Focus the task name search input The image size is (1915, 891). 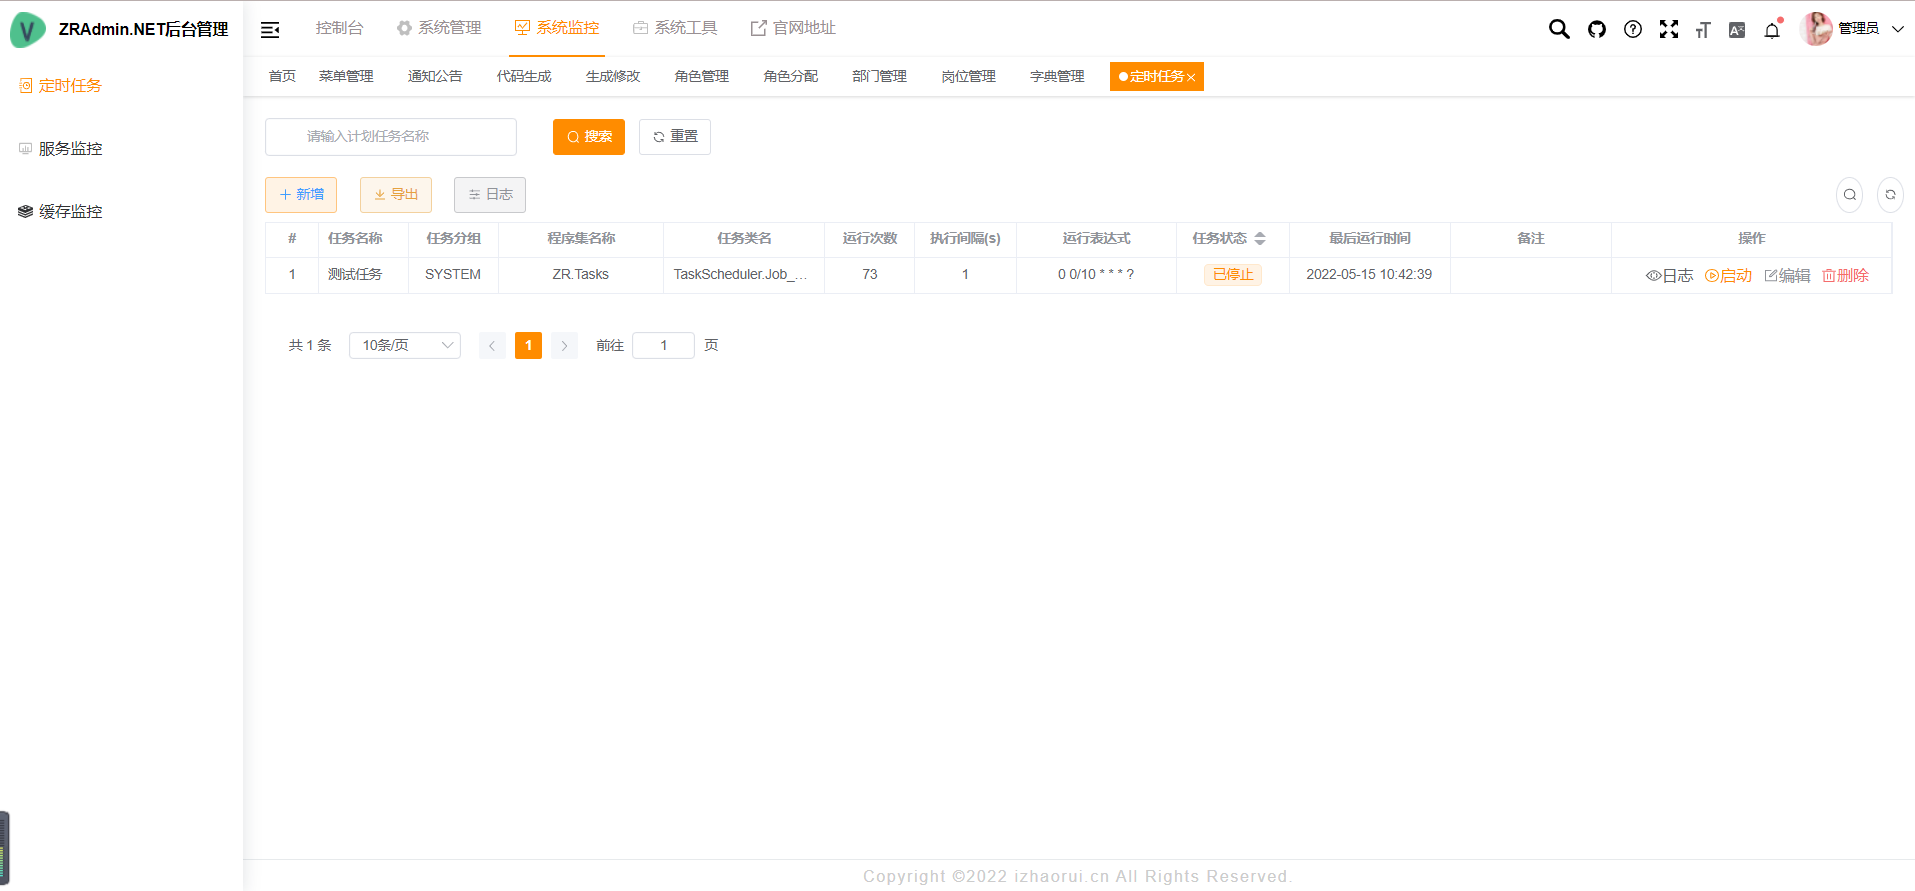click(x=391, y=137)
